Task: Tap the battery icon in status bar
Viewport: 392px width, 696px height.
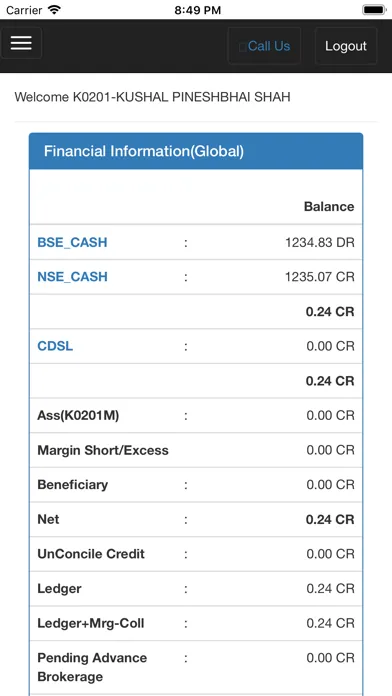Action: pos(374,10)
